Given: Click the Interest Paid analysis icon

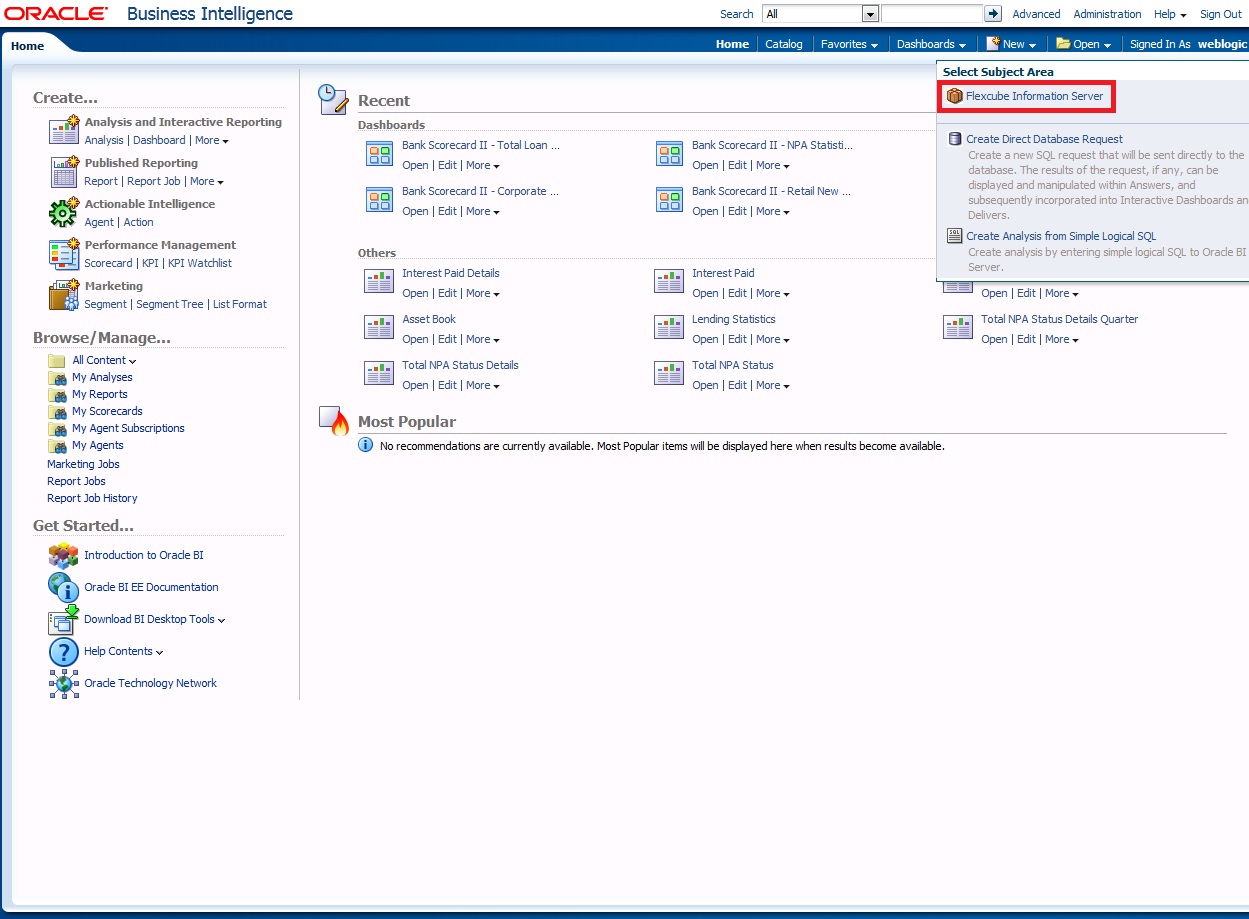Looking at the screenshot, I should click(x=669, y=281).
